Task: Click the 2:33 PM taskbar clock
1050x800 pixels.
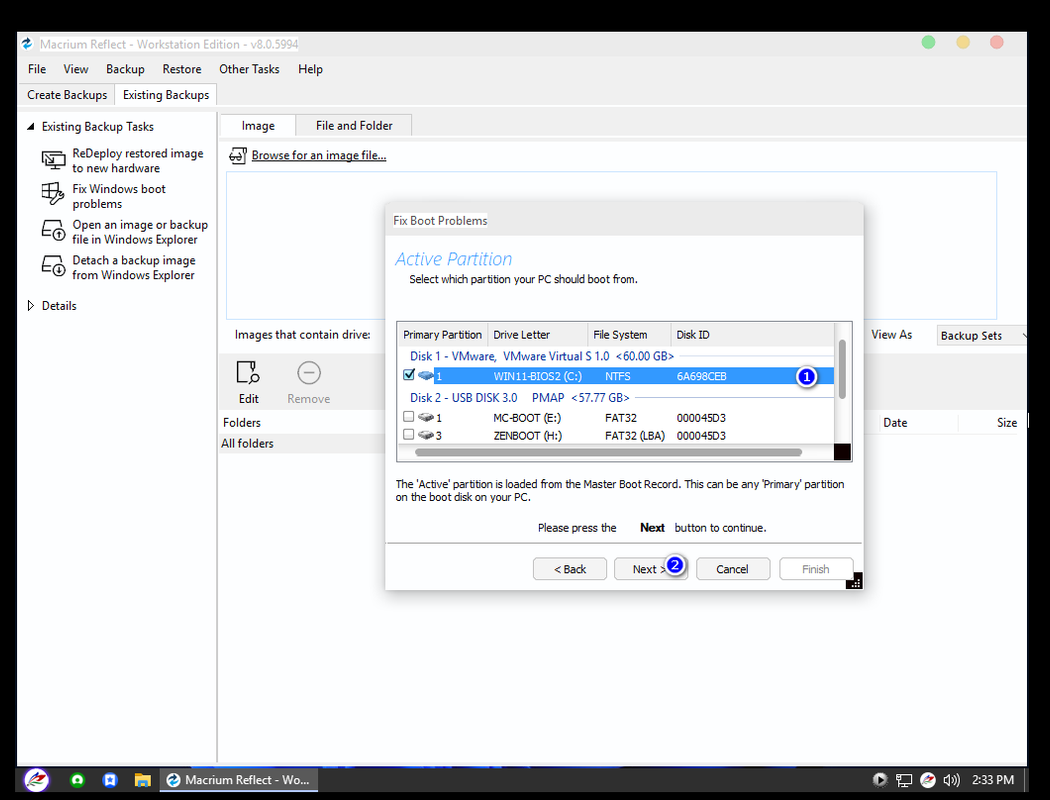Action: point(992,780)
